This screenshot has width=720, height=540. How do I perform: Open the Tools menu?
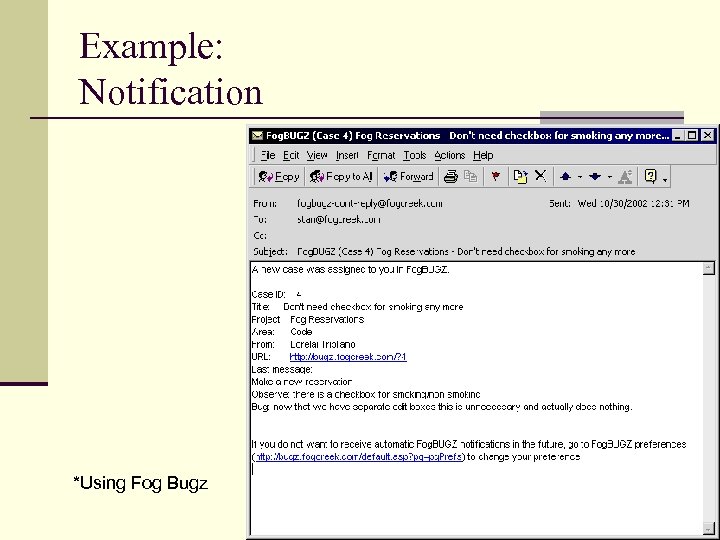tap(415, 155)
